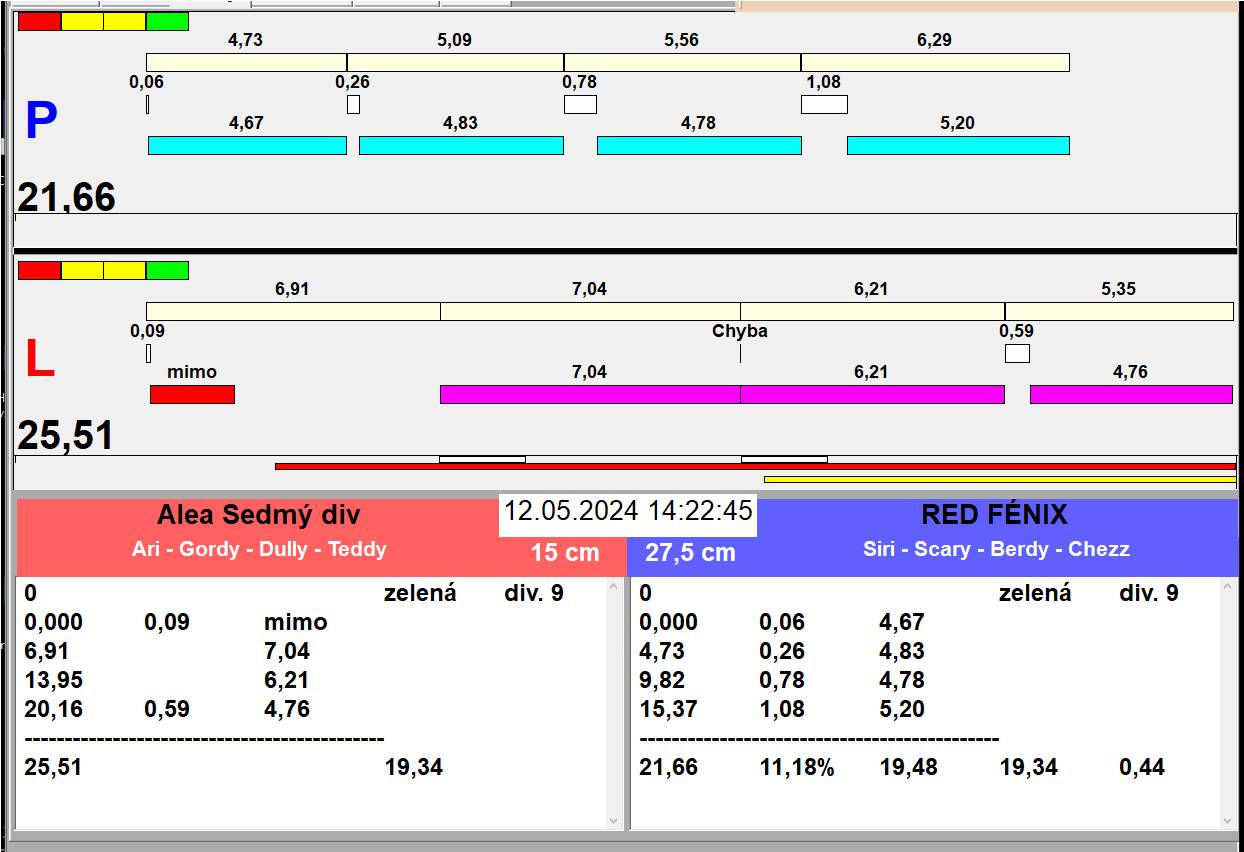Select lane L yellow light beside the red
Screen dimensions: 1244x852
82,270
